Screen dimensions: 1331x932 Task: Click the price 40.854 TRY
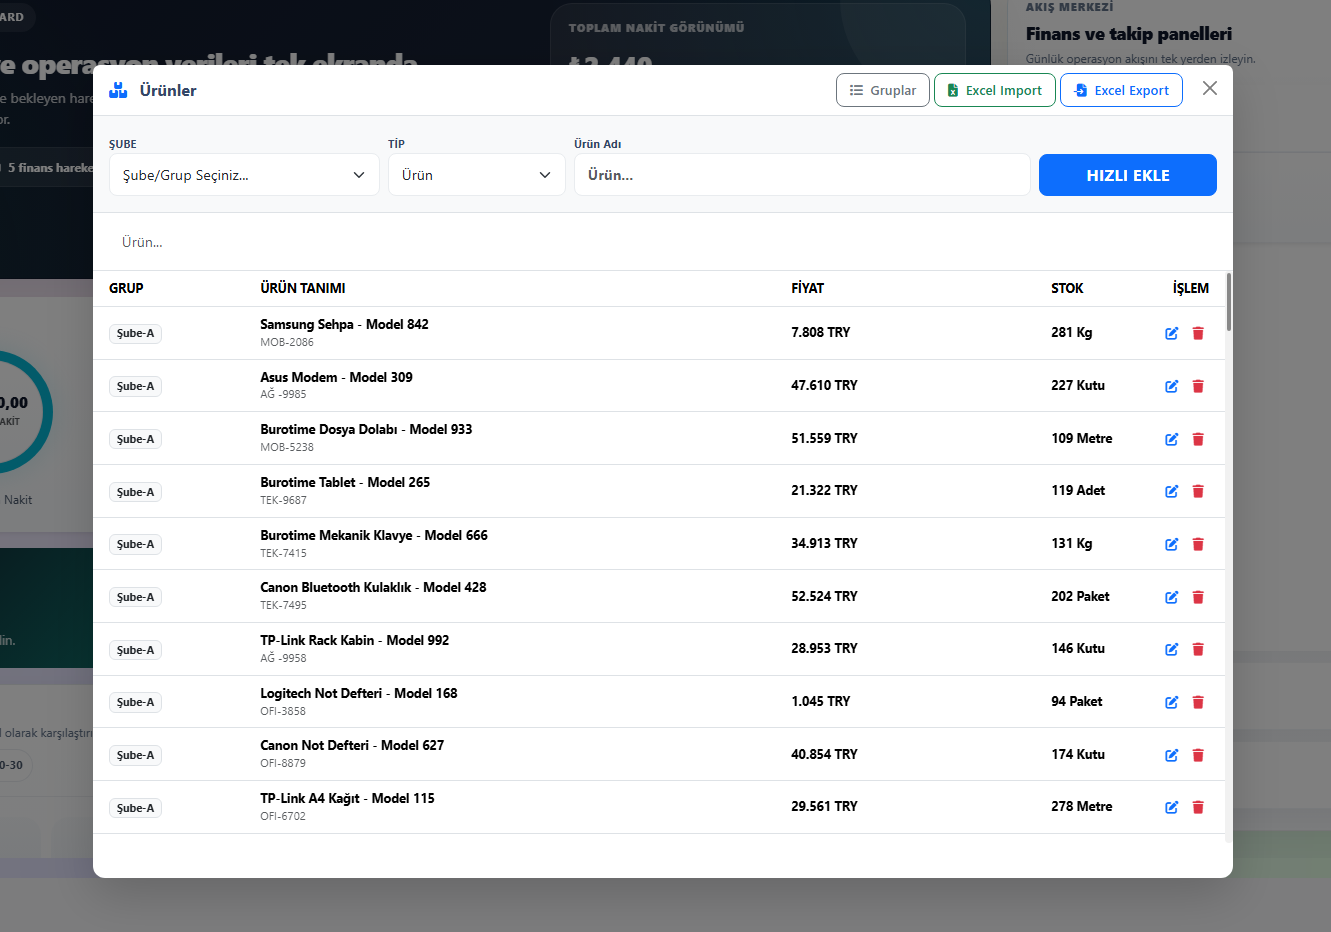click(x=824, y=754)
